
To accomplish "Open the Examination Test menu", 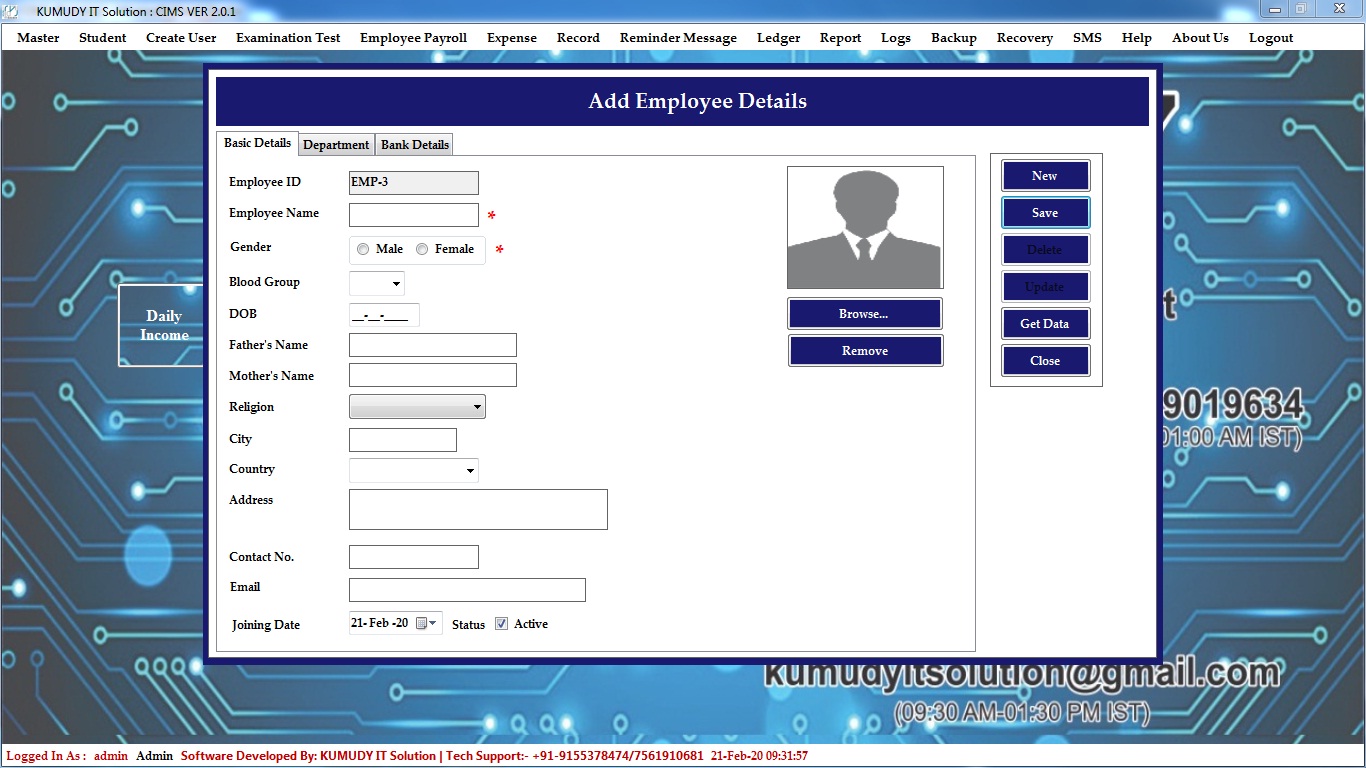I will click(x=288, y=38).
